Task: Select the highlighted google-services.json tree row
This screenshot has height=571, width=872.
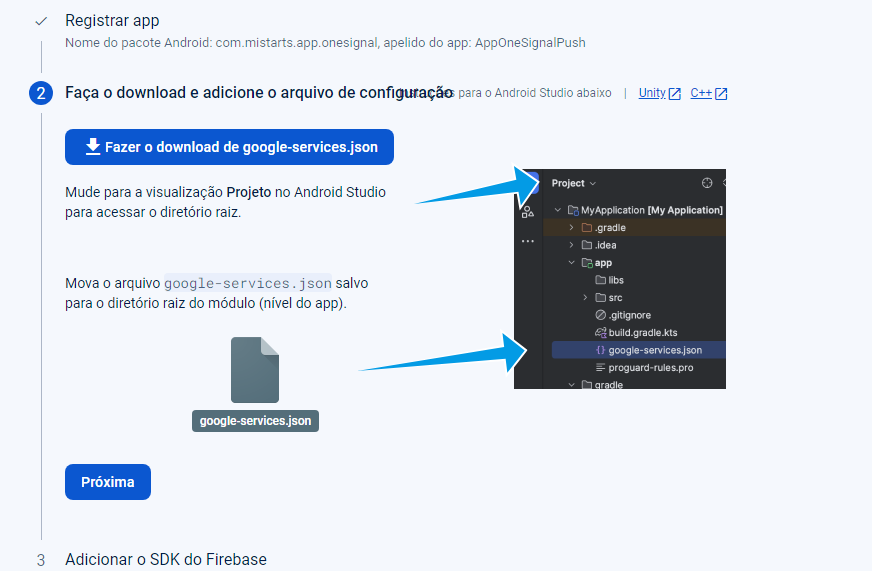Action: pyautogui.click(x=638, y=350)
